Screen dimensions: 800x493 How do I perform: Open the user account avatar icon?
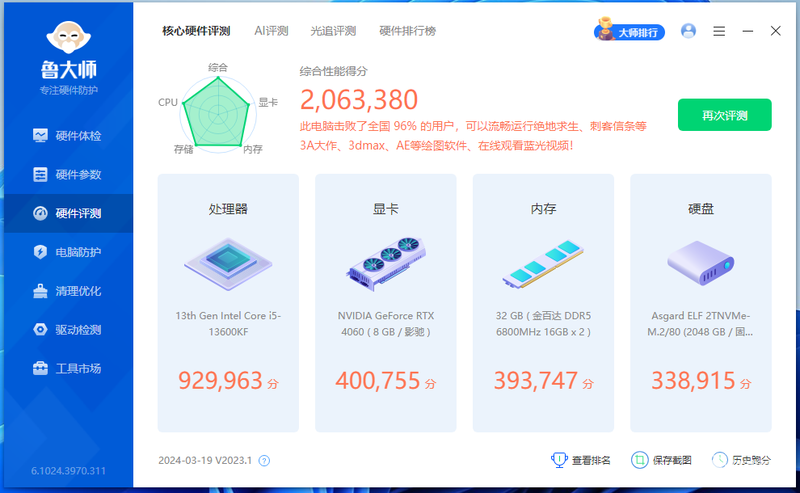click(688, 31)
